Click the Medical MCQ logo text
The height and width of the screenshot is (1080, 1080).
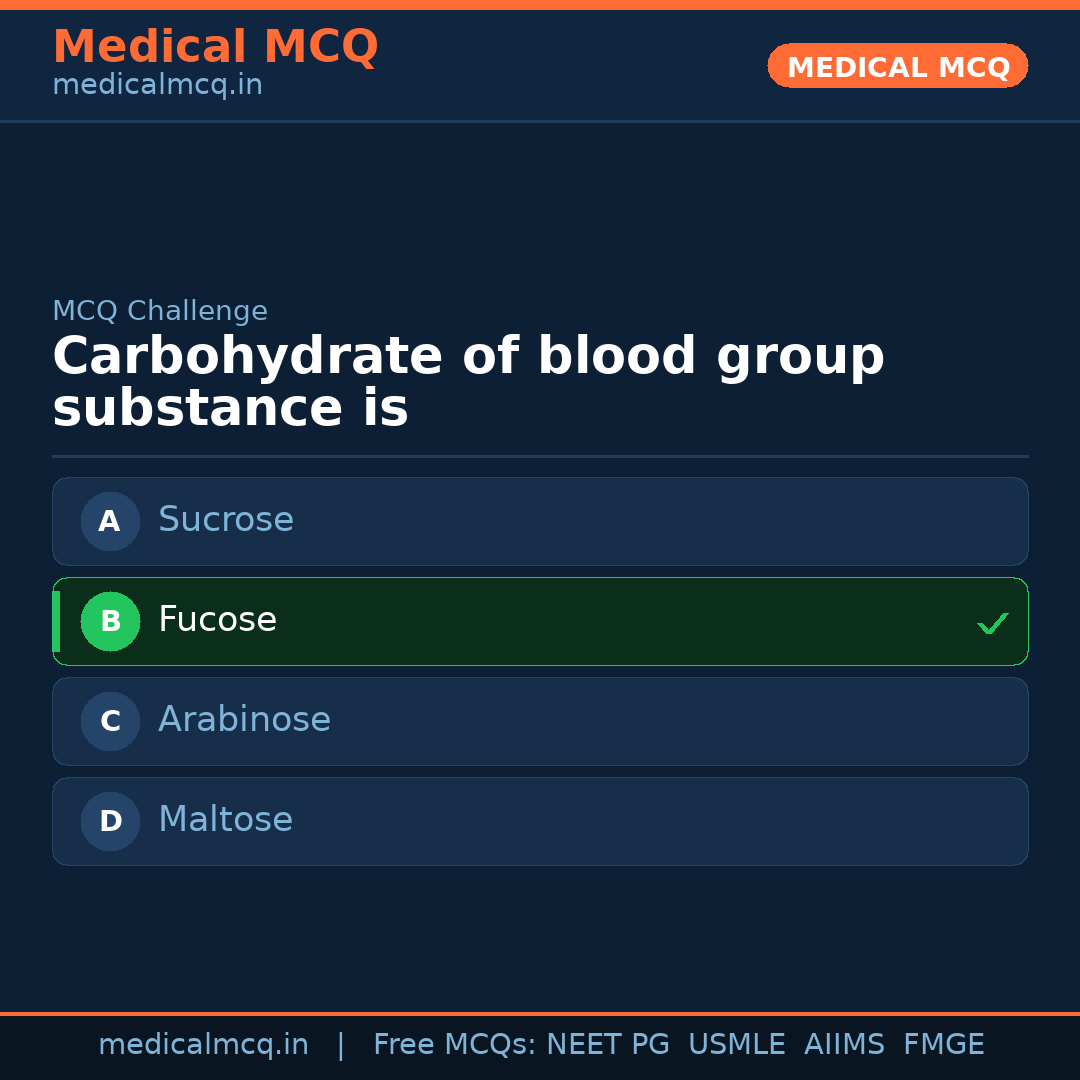pyautogui.click(x=215, y=46)
